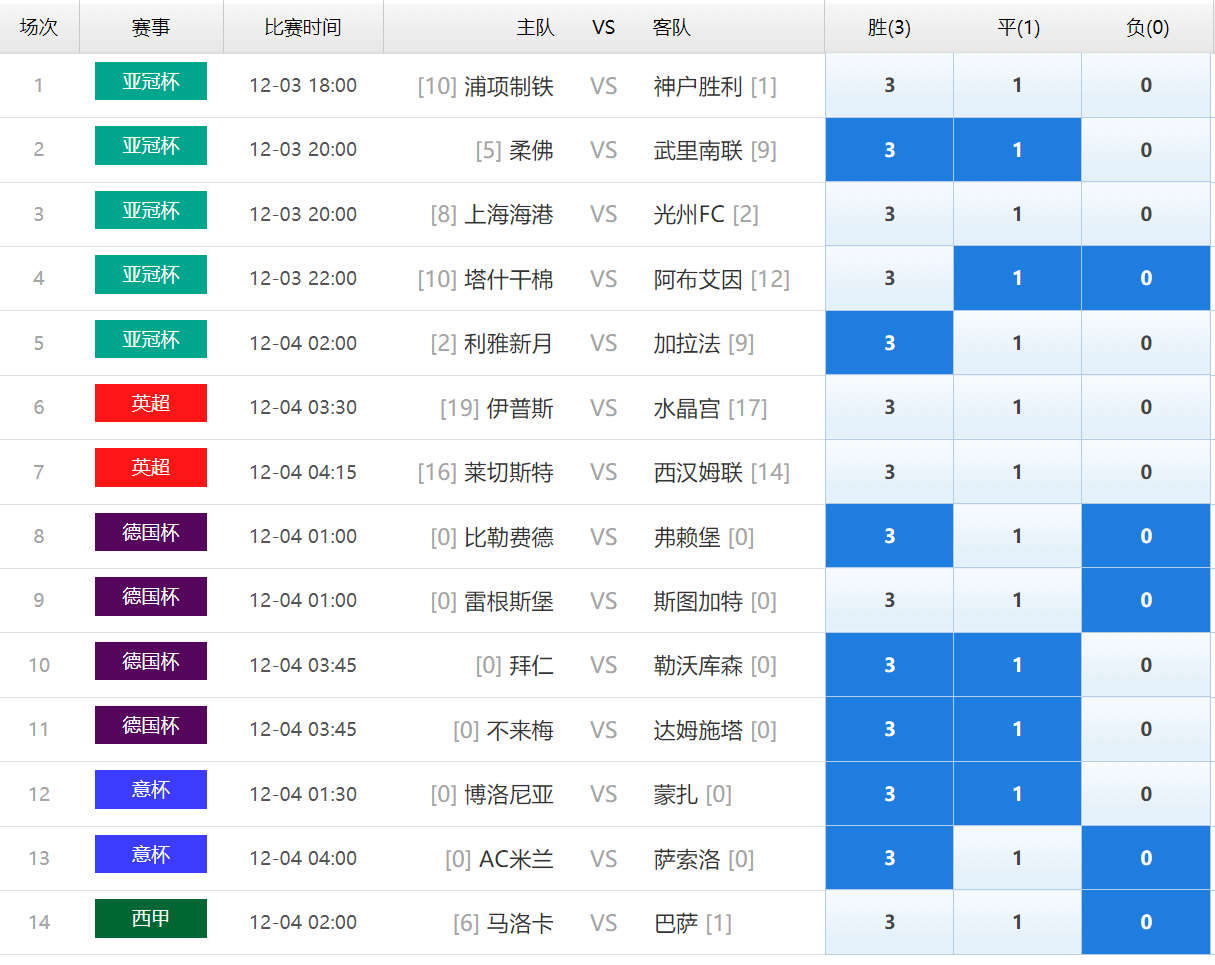This screenshot has width=1215, height=965.
Task: Toggle win (3) for 浦项制铁 vs 神户胜利
Action: 889,86
